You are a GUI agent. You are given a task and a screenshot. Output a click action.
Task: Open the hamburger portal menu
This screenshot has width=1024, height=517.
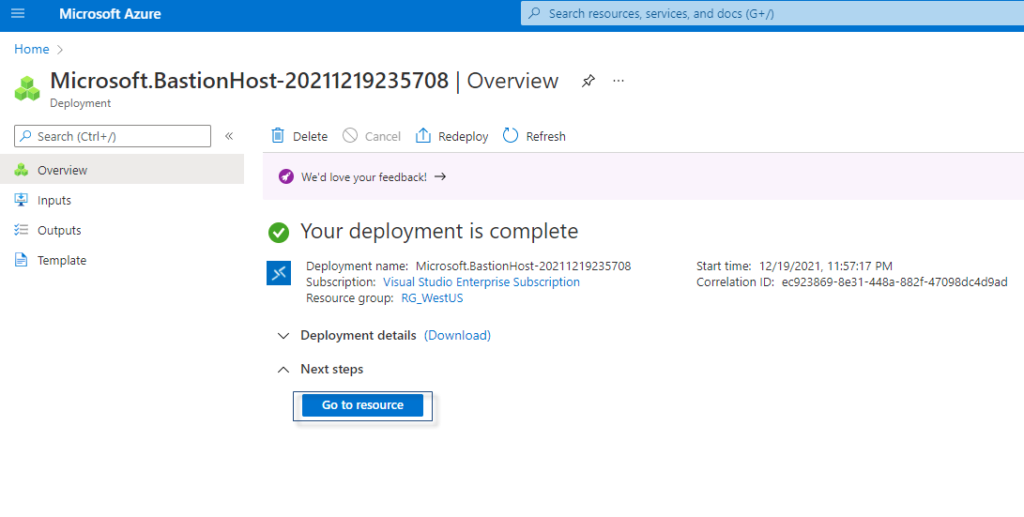[x=18, y=13]
